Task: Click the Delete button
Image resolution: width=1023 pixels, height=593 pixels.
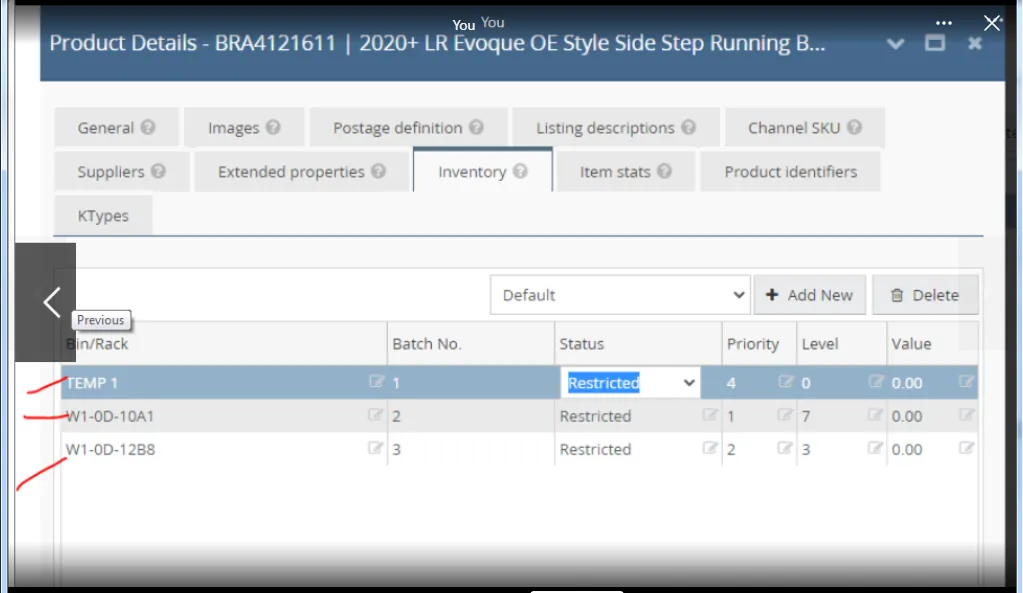Action: (x=925, y=295)
